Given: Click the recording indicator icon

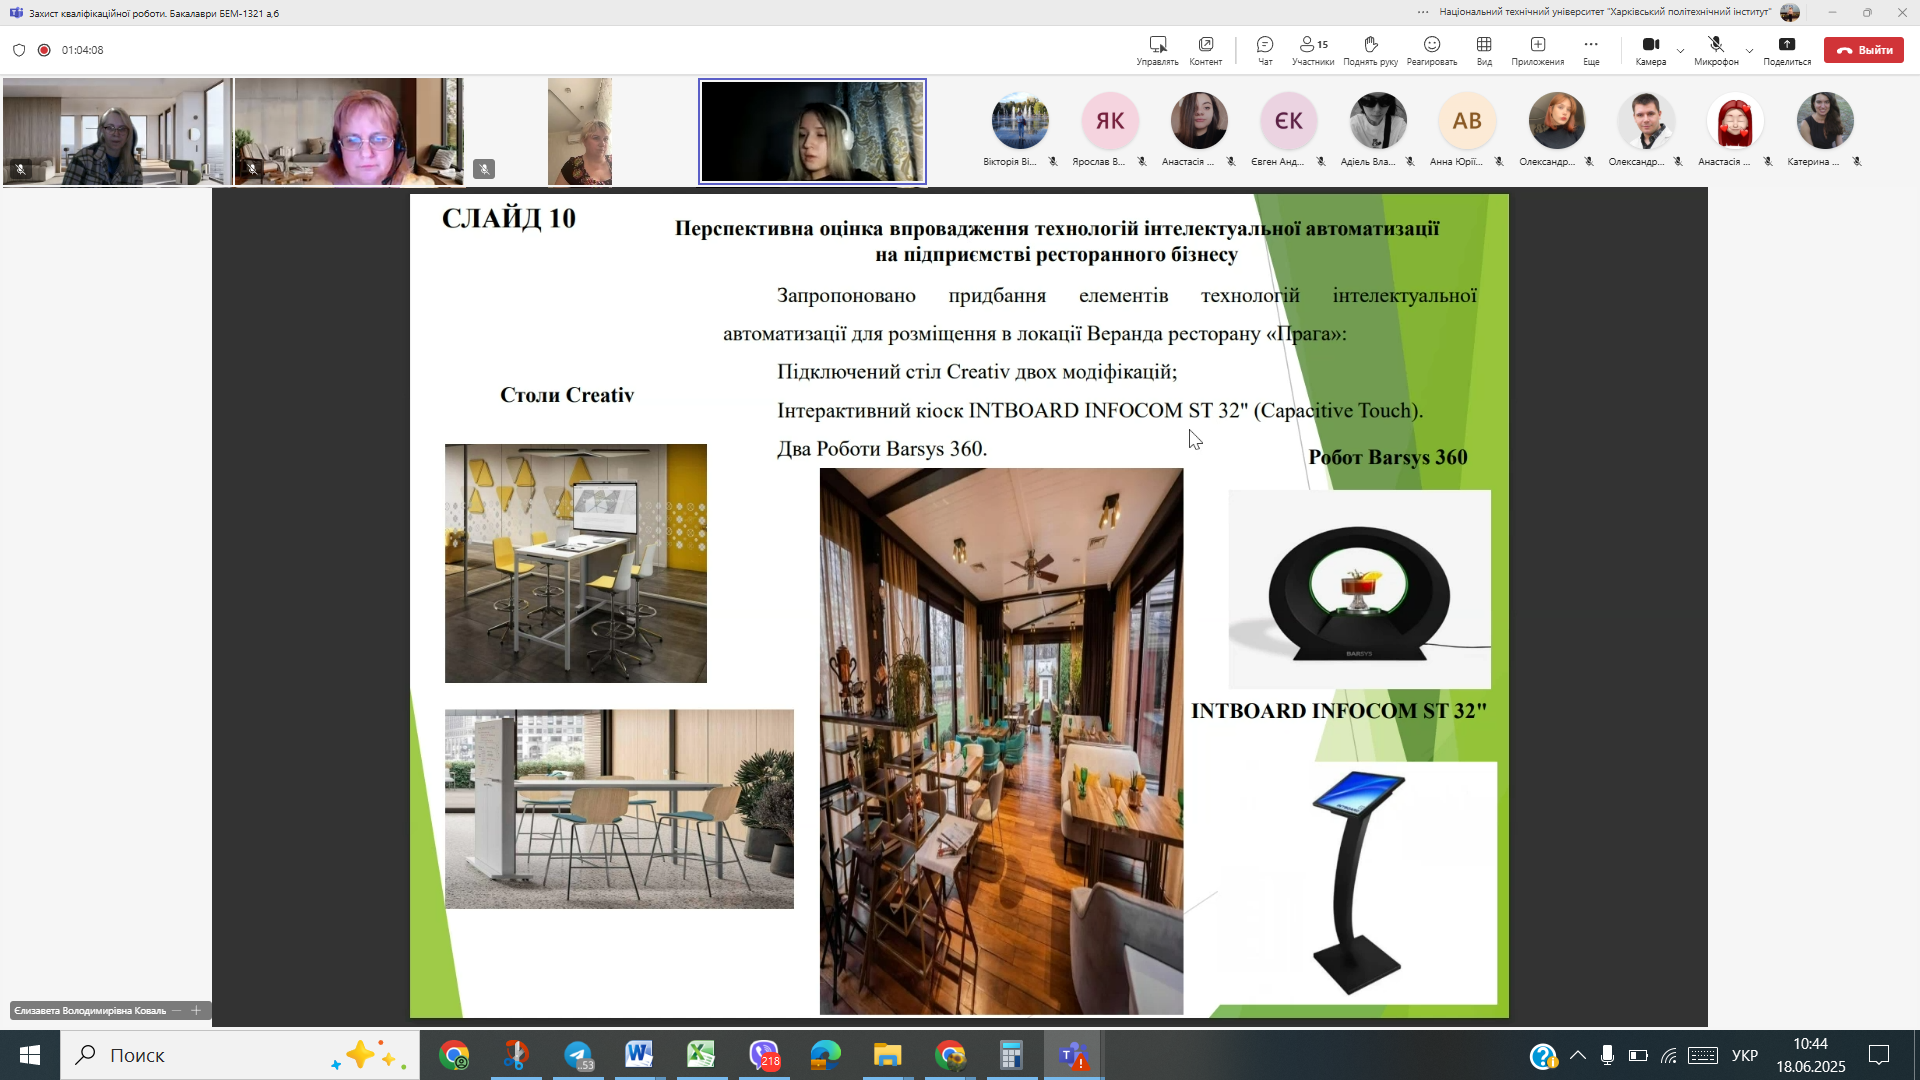Looking at the screenshot, I should click(x=44, y=50).
